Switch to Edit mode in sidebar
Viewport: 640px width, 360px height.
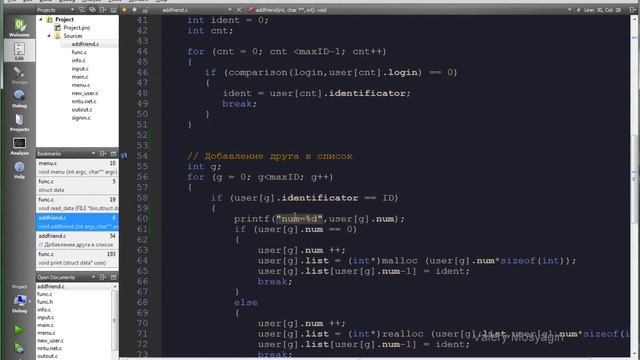point(19,51)
